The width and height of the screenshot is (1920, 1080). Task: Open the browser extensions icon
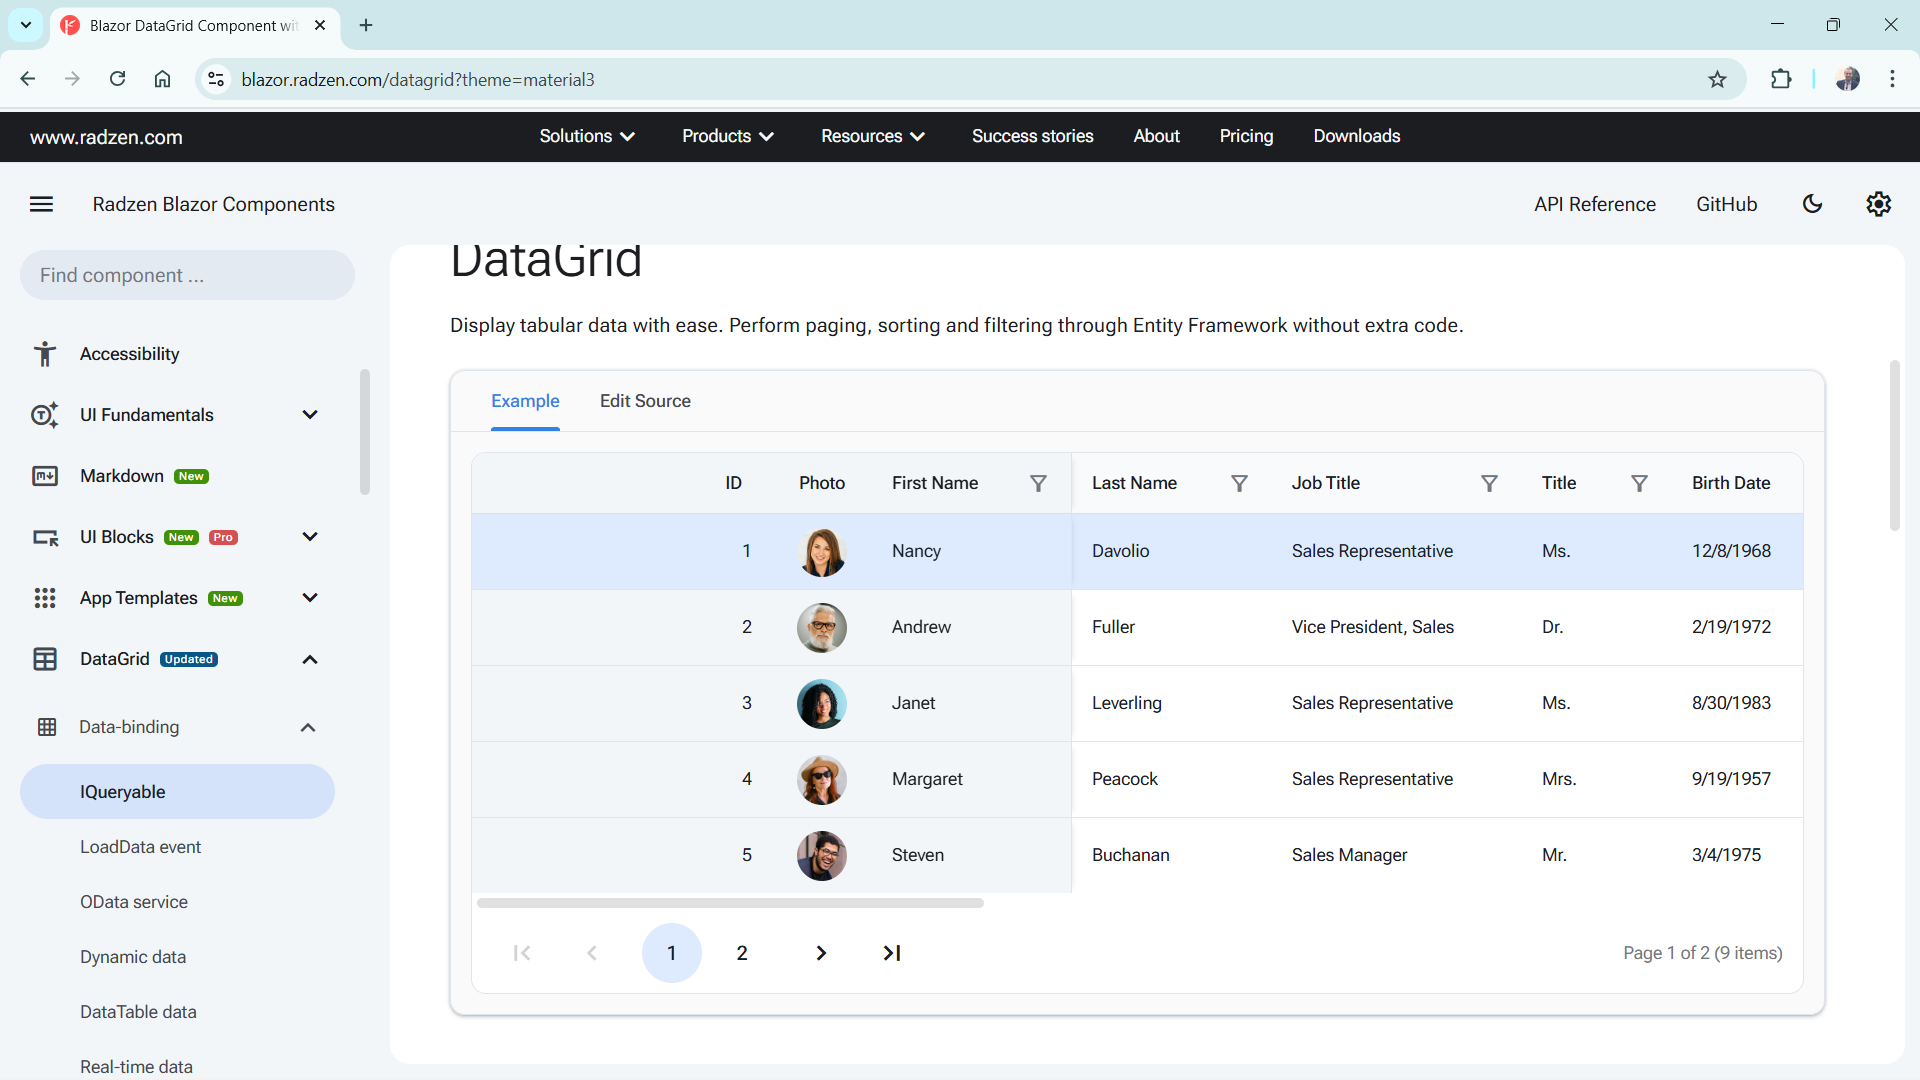1781,79
